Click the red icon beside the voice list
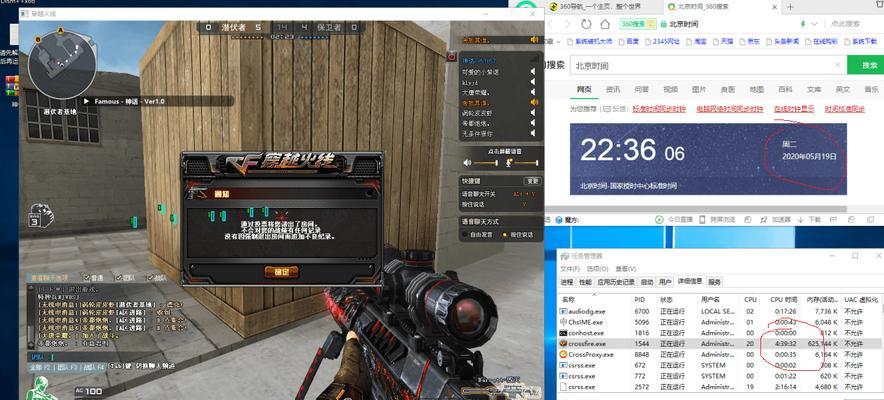The image size is (884, 400). coord(452,57)
